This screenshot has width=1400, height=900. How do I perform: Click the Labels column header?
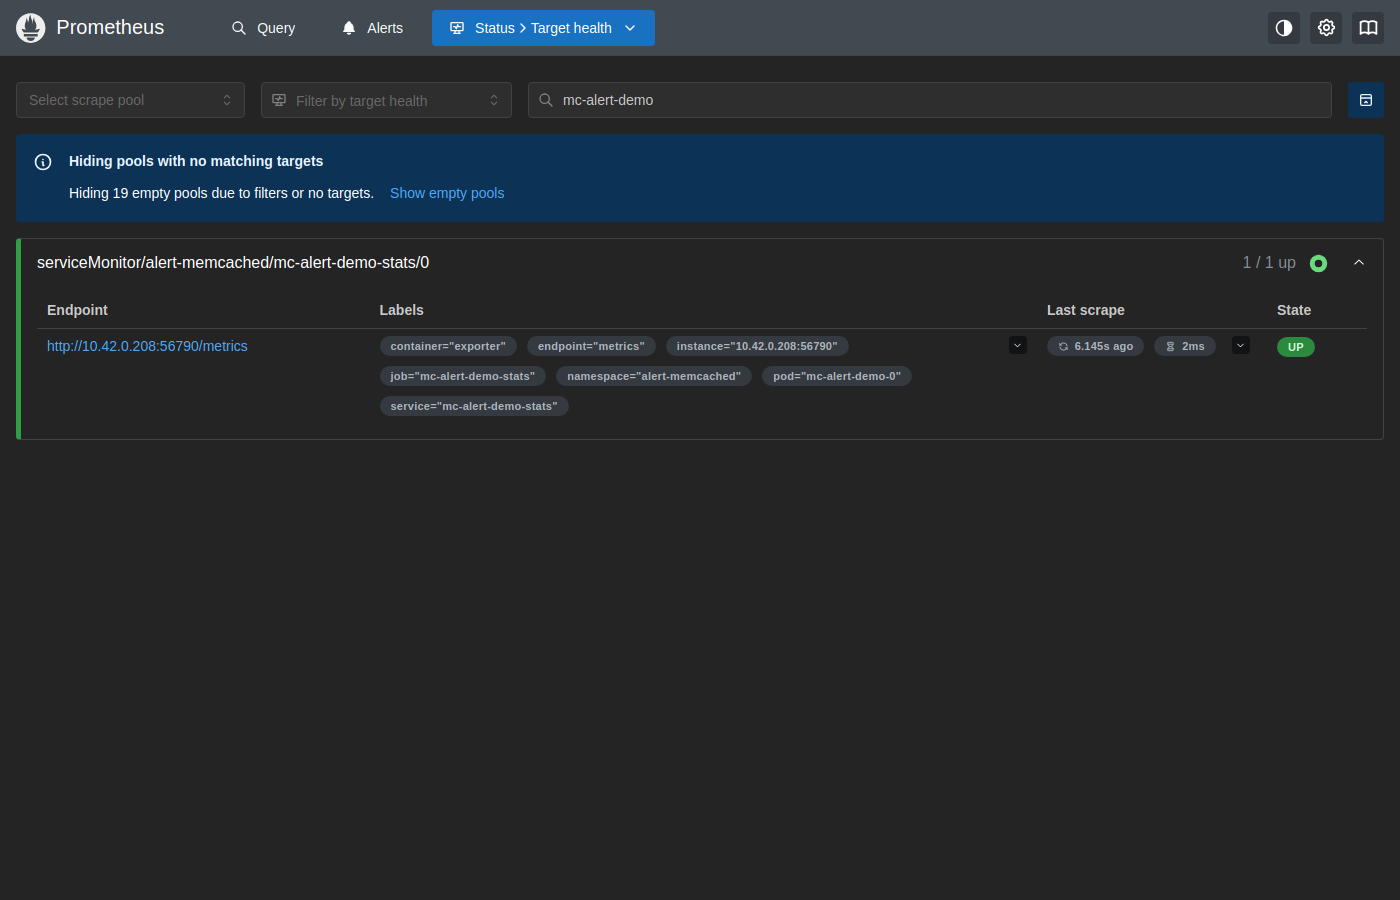(x=401, y=310)
